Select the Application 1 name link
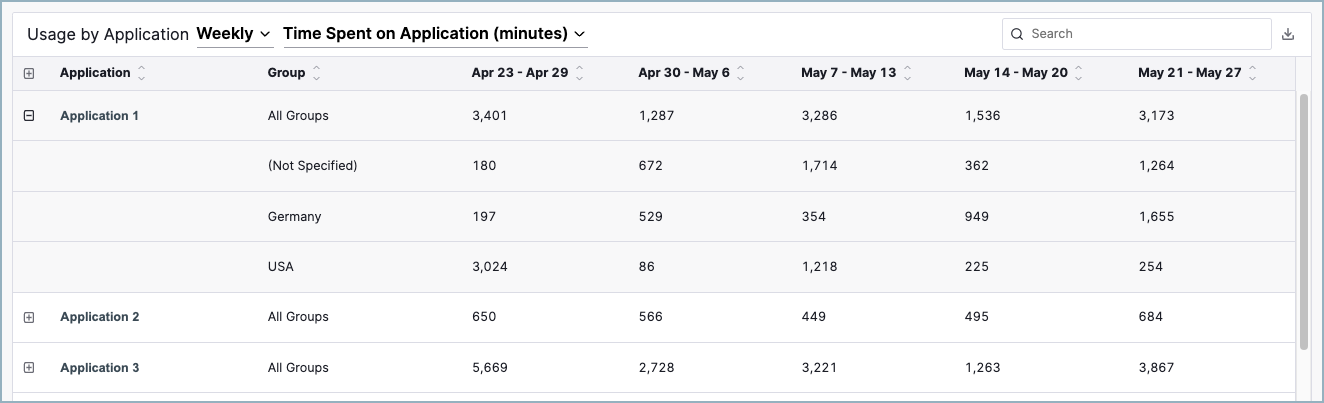The image size is (1324, 403). (x=100, y=116)
